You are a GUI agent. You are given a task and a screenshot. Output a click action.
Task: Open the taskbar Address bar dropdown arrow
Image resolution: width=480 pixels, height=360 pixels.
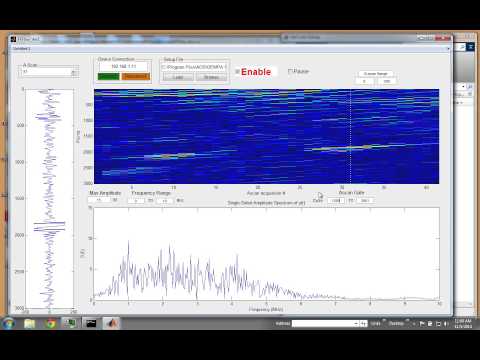356,324
